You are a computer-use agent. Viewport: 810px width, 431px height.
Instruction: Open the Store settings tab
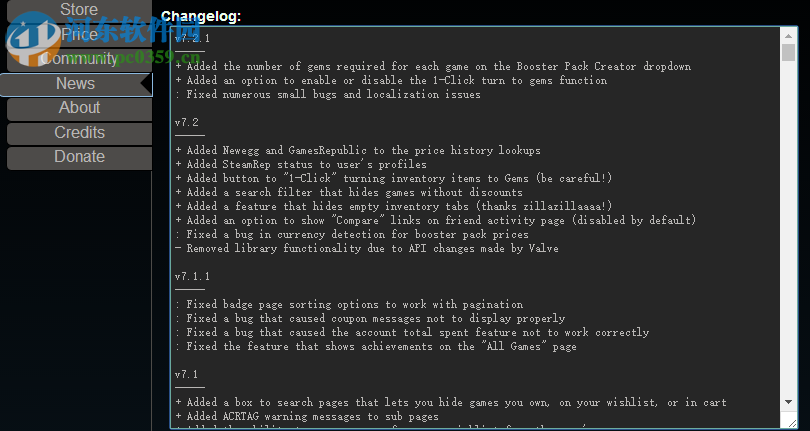(79, 10)
